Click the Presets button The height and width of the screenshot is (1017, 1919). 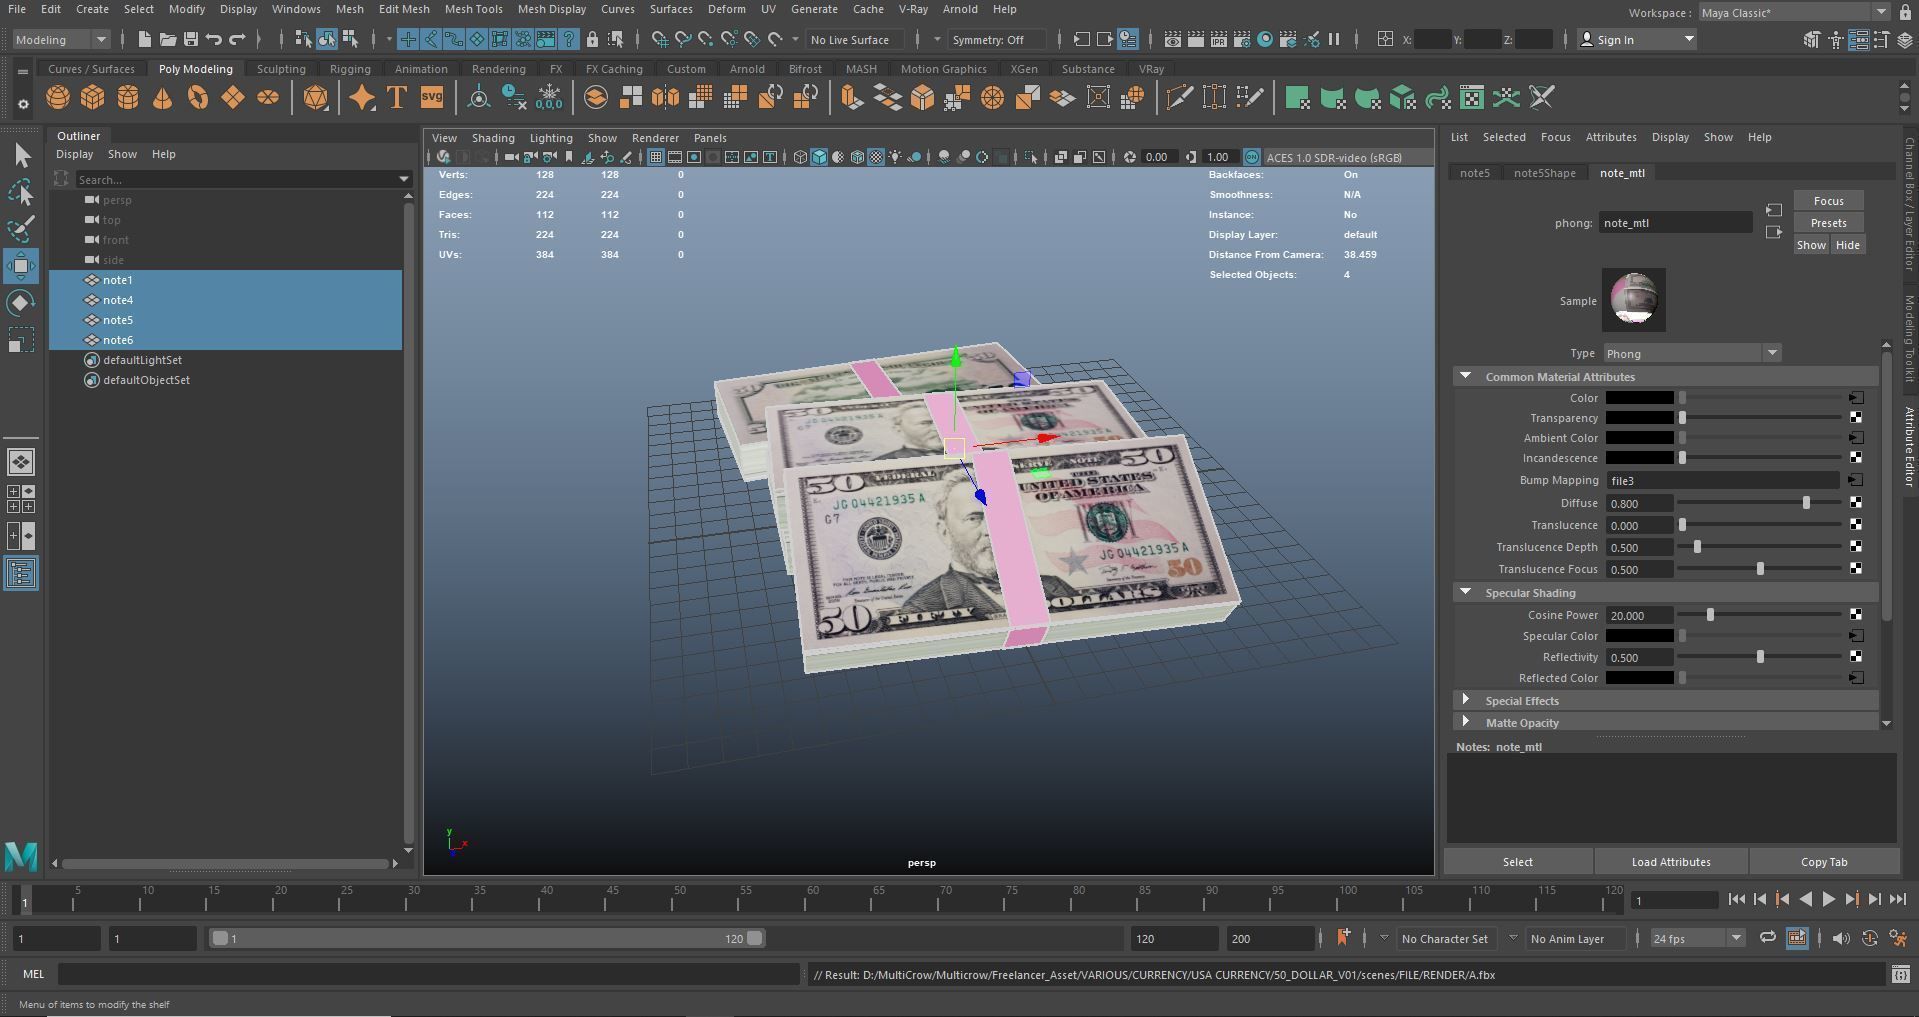click(x=1828, y=223)
